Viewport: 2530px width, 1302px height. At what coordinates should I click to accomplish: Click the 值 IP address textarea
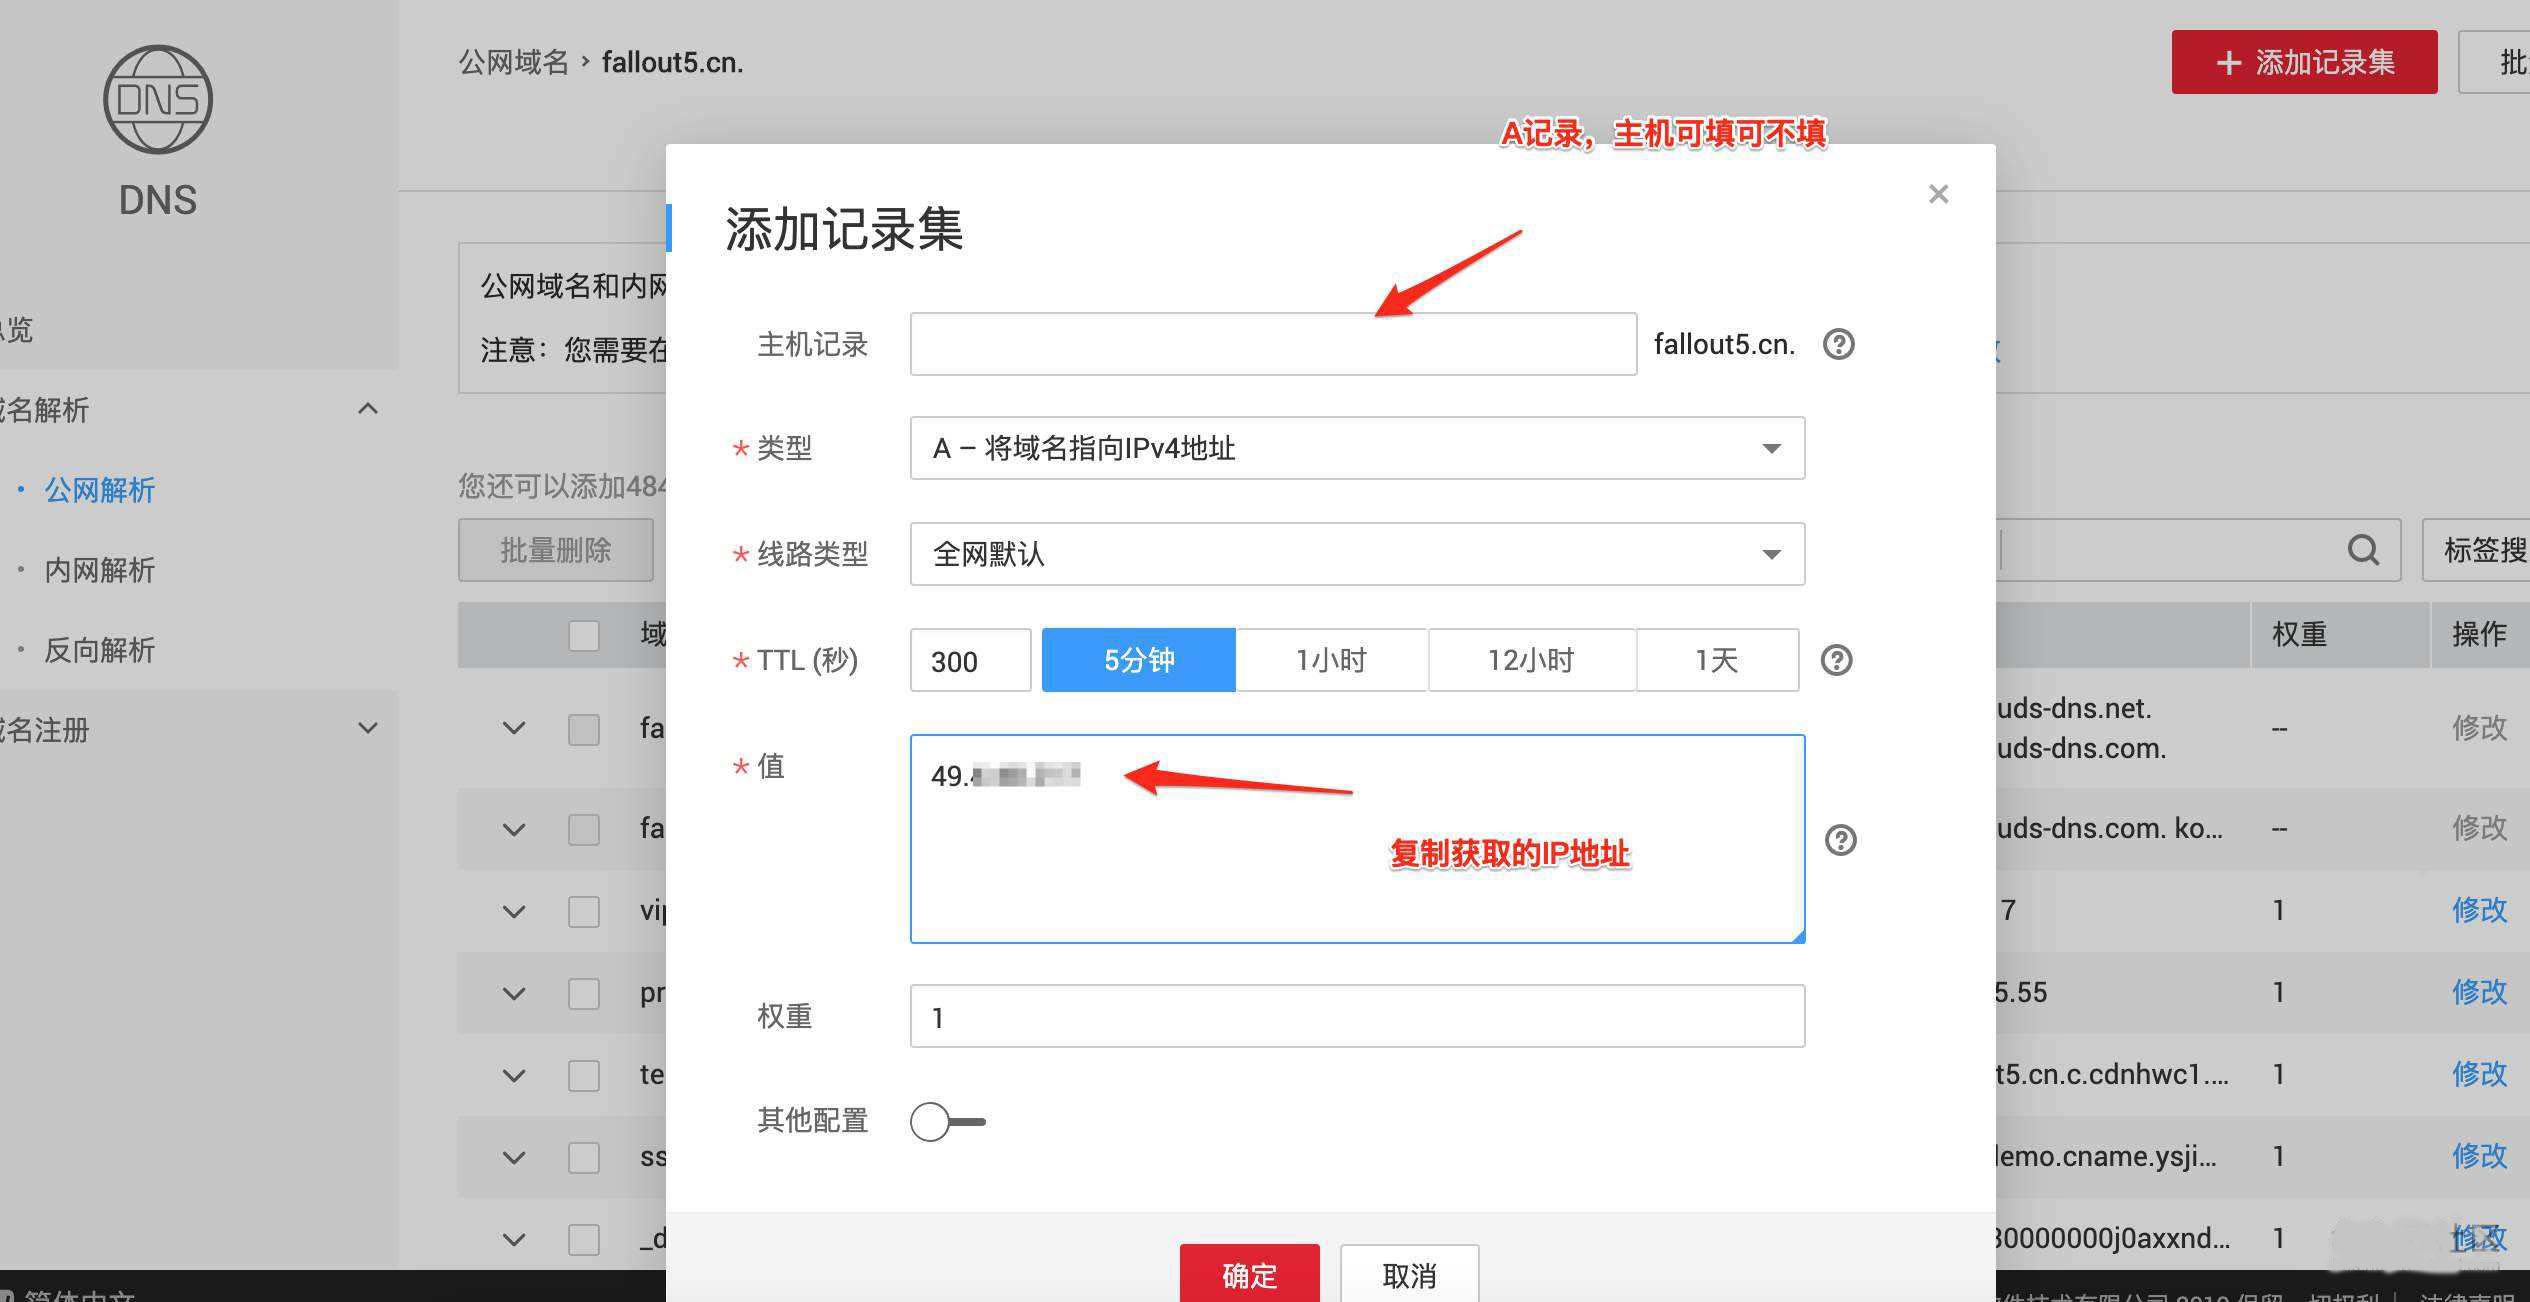pyautogui.click(x=1357, y=839)
